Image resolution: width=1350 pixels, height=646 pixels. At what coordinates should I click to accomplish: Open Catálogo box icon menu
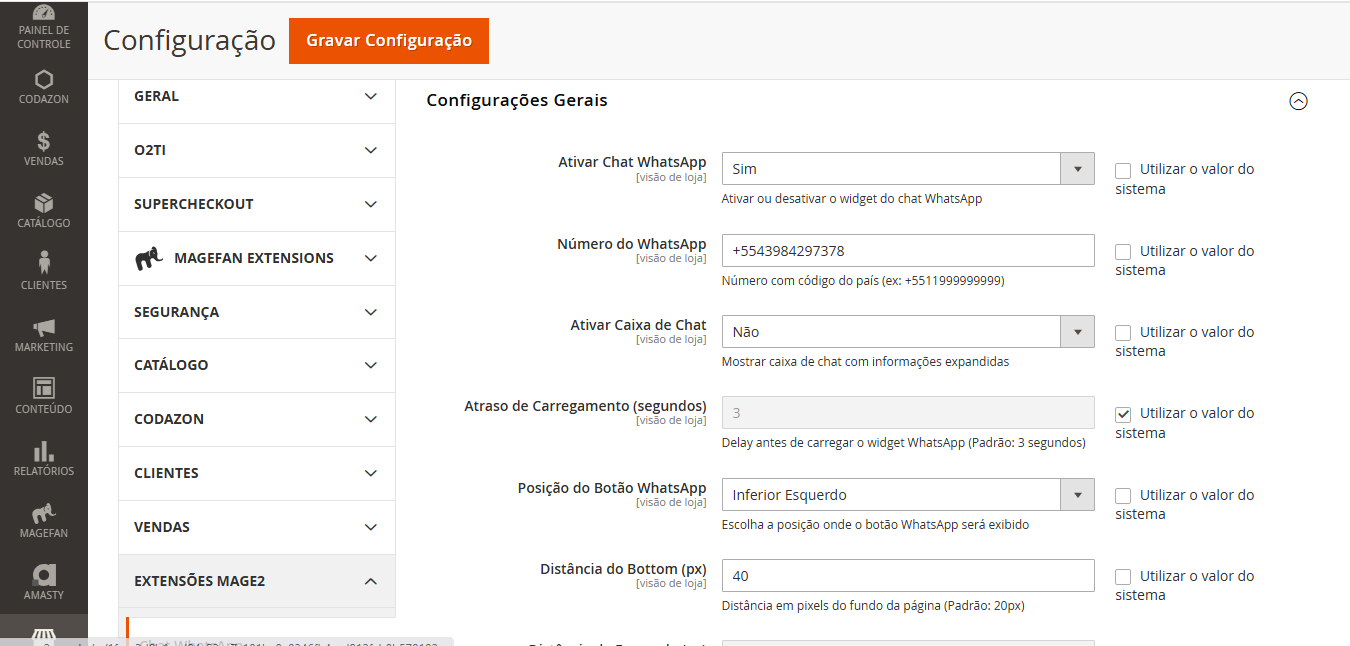coord(44,211)
